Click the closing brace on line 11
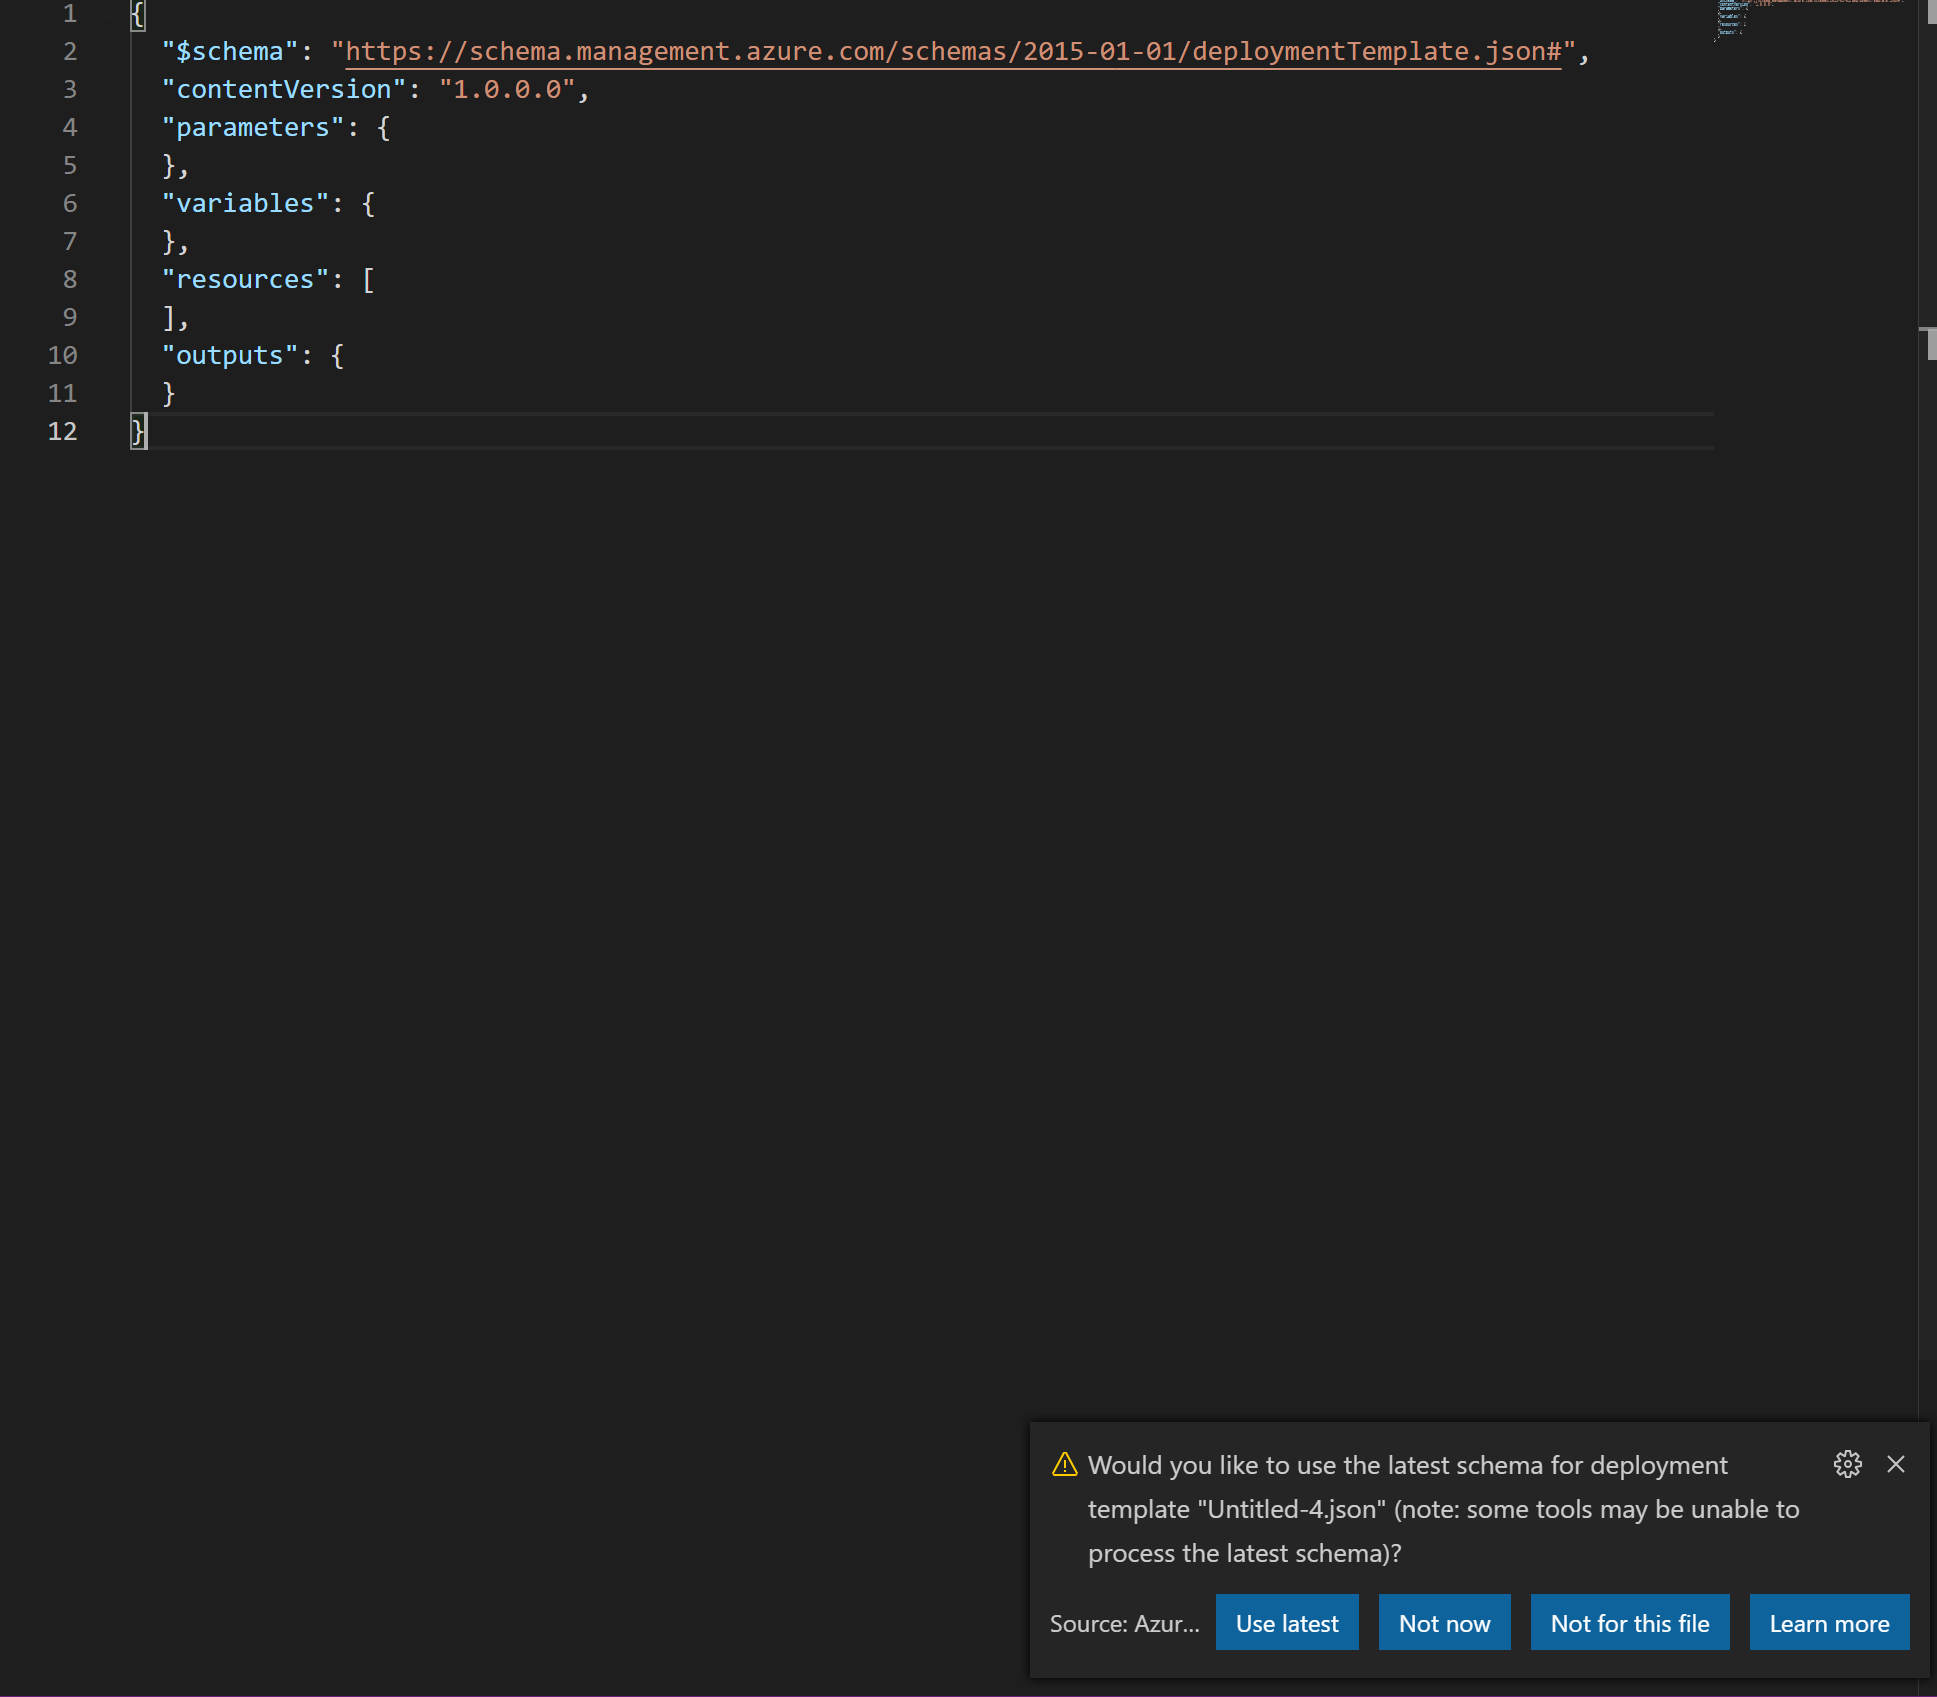Image resolution: width=1937 pixels, height=1697 pixels. click(168, 393)
